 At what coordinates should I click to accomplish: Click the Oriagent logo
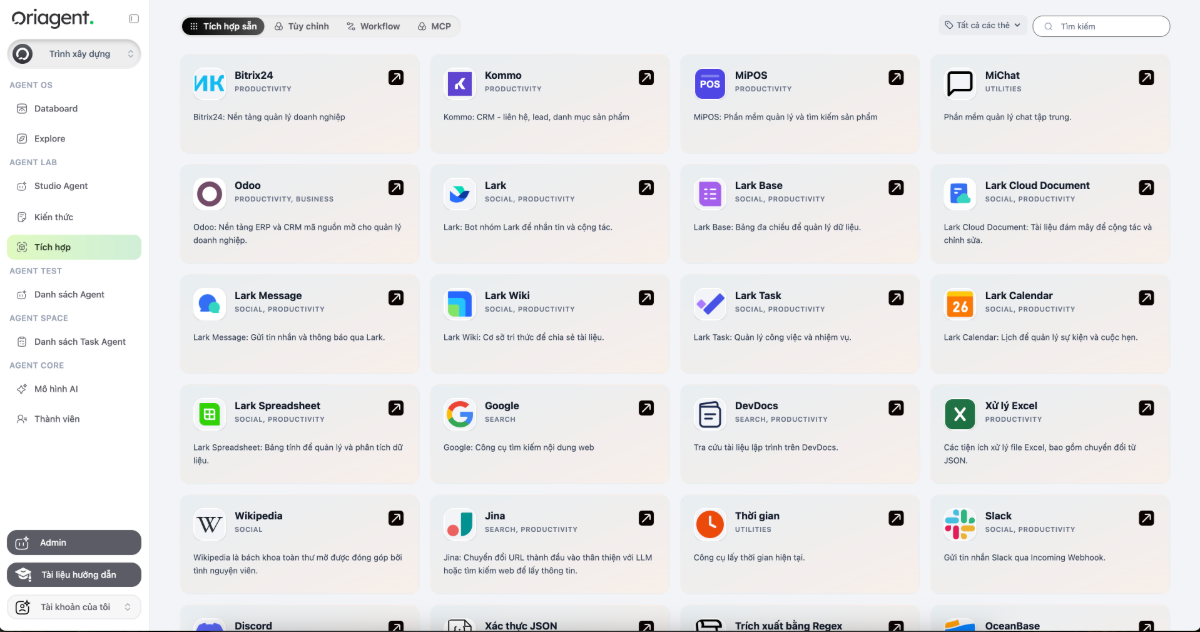tap(52, 19)
